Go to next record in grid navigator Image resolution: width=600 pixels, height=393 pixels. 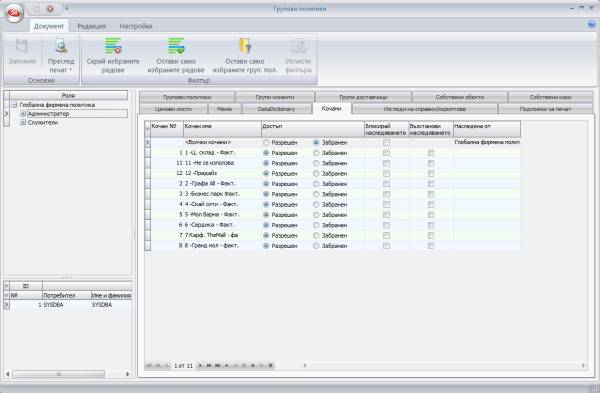200,366
